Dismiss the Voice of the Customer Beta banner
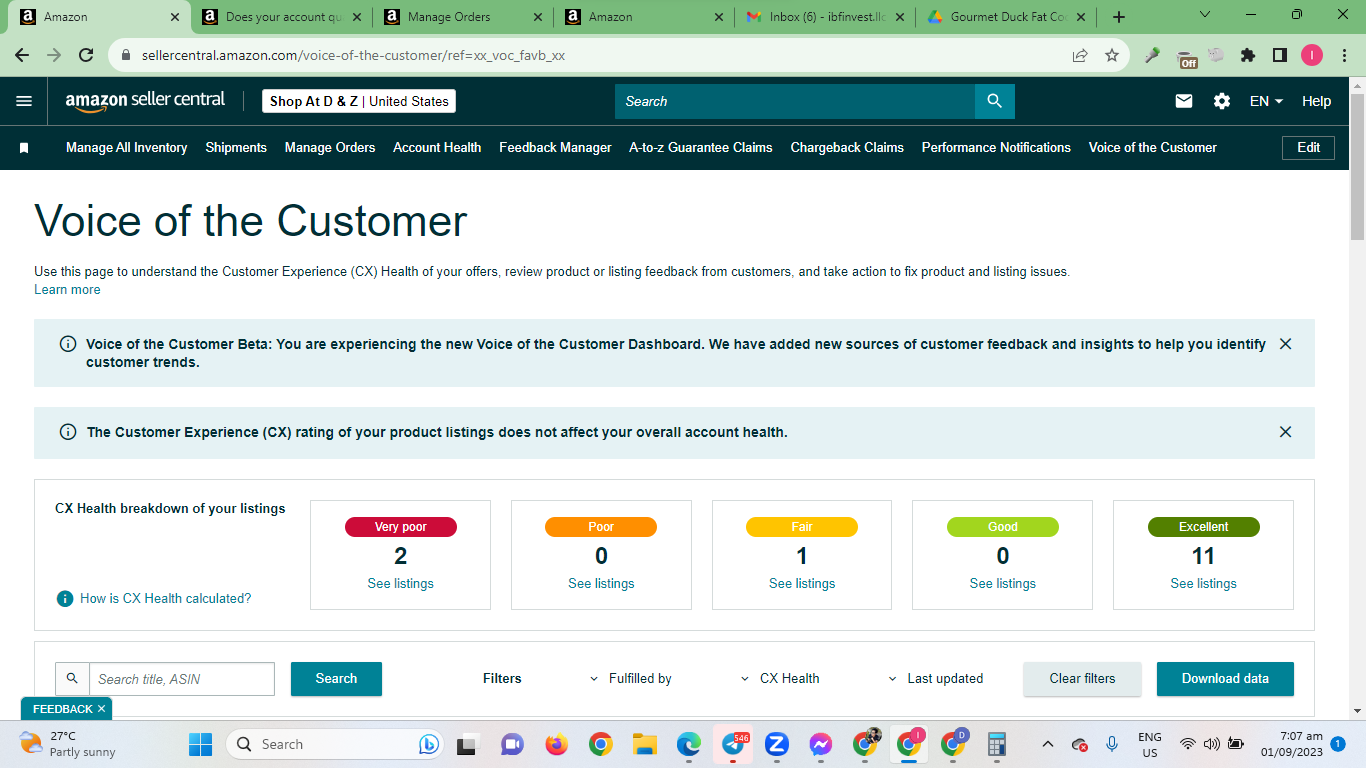1366x768 pixels. point(1285,344)
